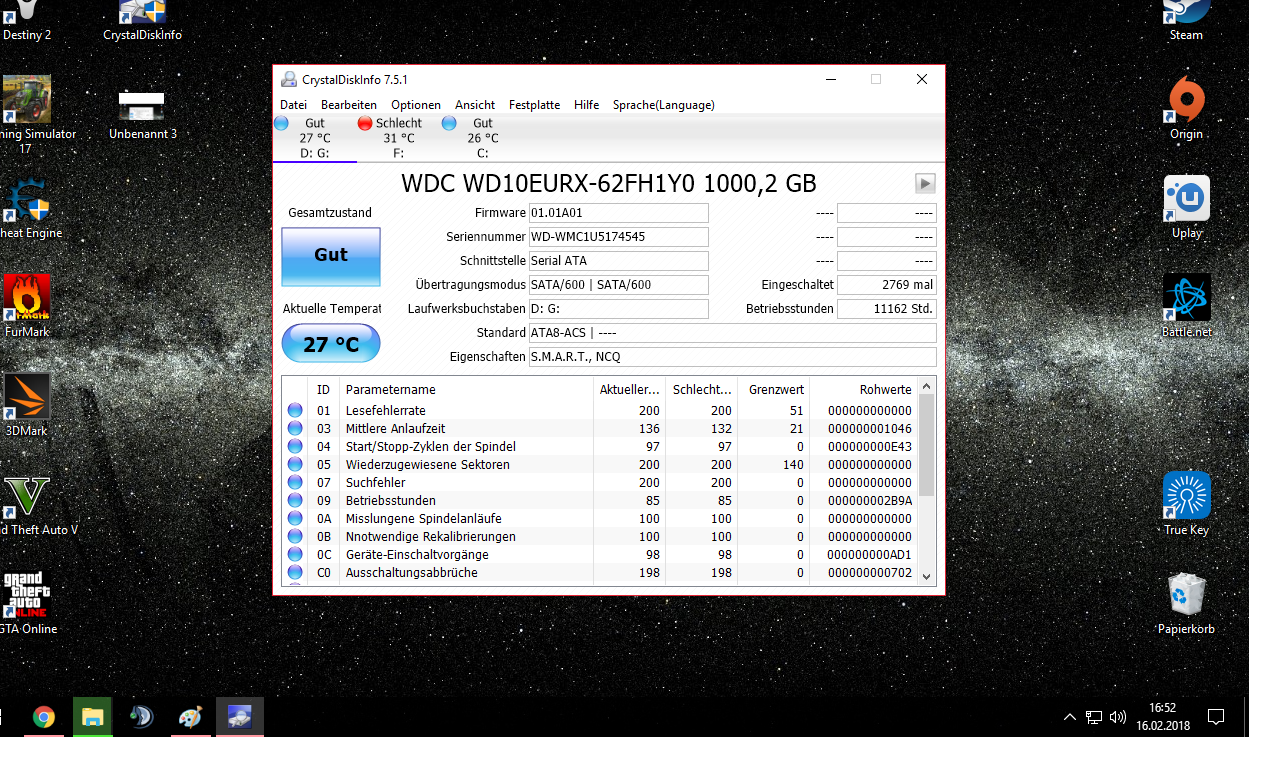Click the status orb for Wiederzugewiesene Sektoren

(295, 465)
